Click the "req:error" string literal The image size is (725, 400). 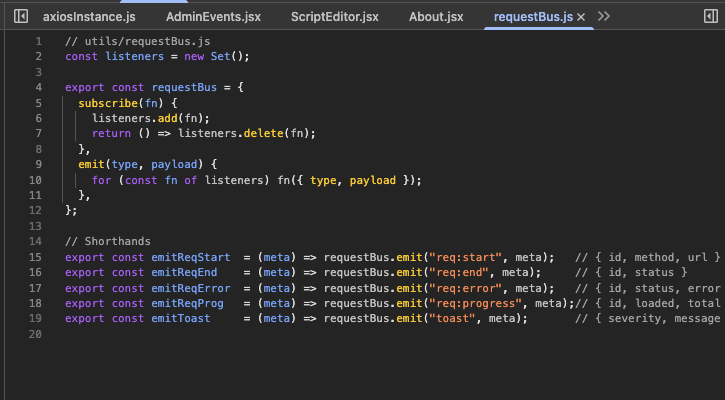(466, 289)
